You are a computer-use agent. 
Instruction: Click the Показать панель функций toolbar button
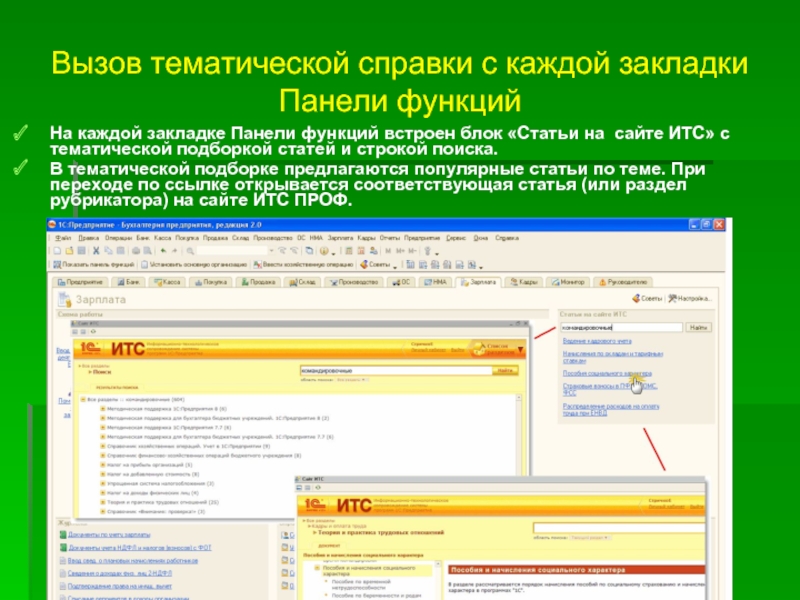(94, 264)
